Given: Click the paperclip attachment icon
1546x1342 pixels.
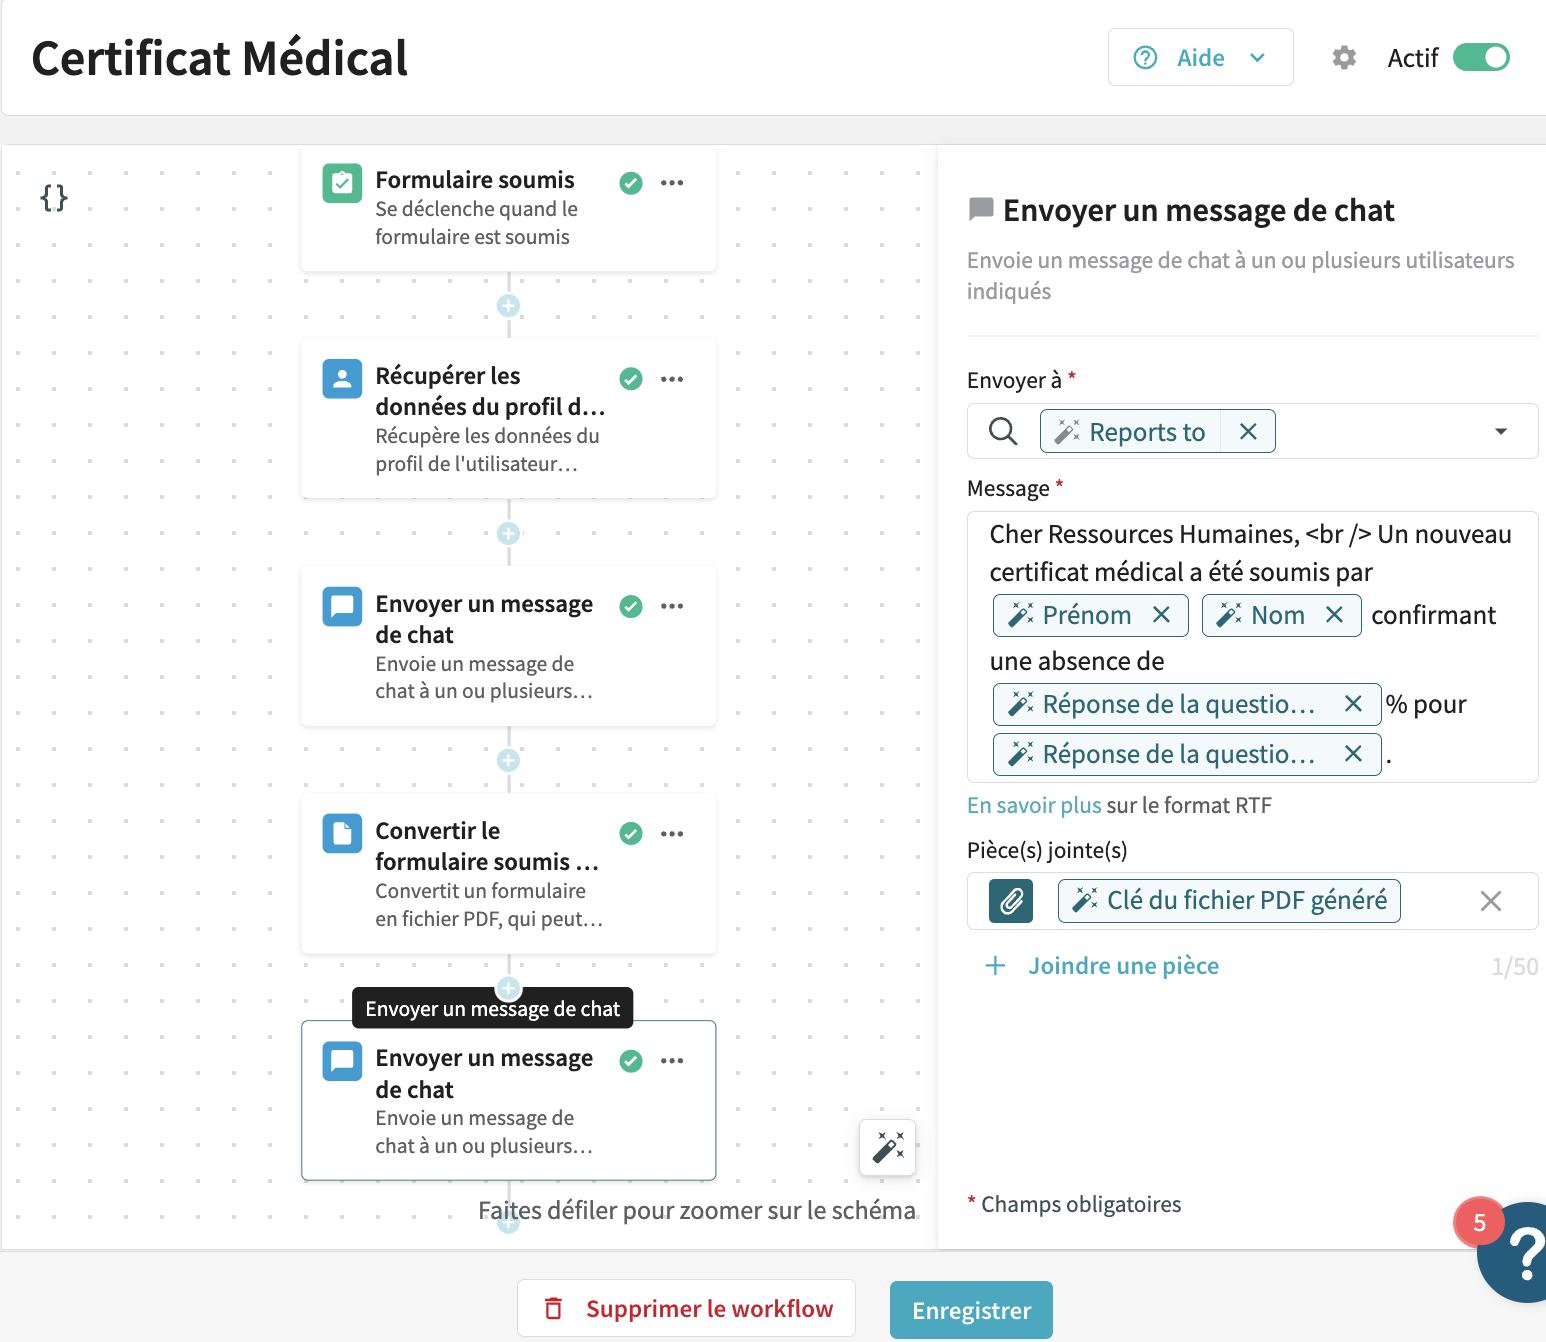Looking at the screenshot, I should click(1011, 901).
